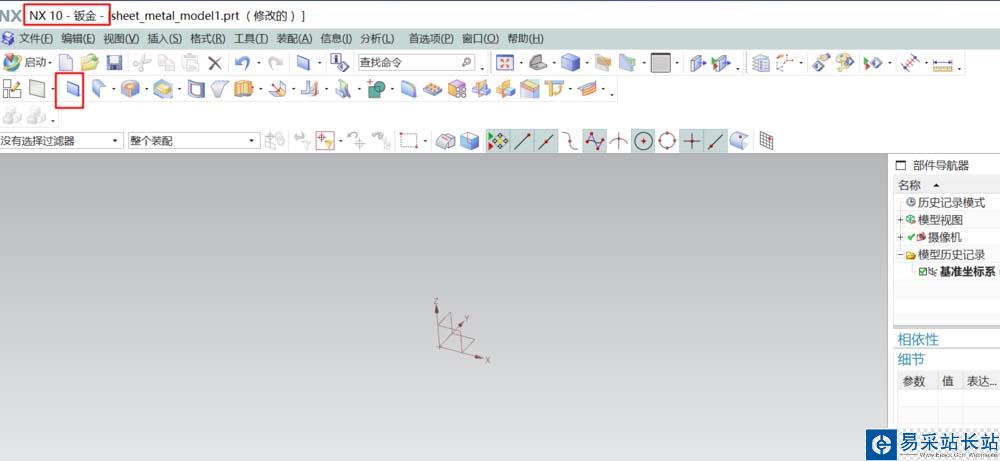Viewport: 1000px width, 461px height.
Task: Create a new file with New icon
Action: click(x=66, y=62)
